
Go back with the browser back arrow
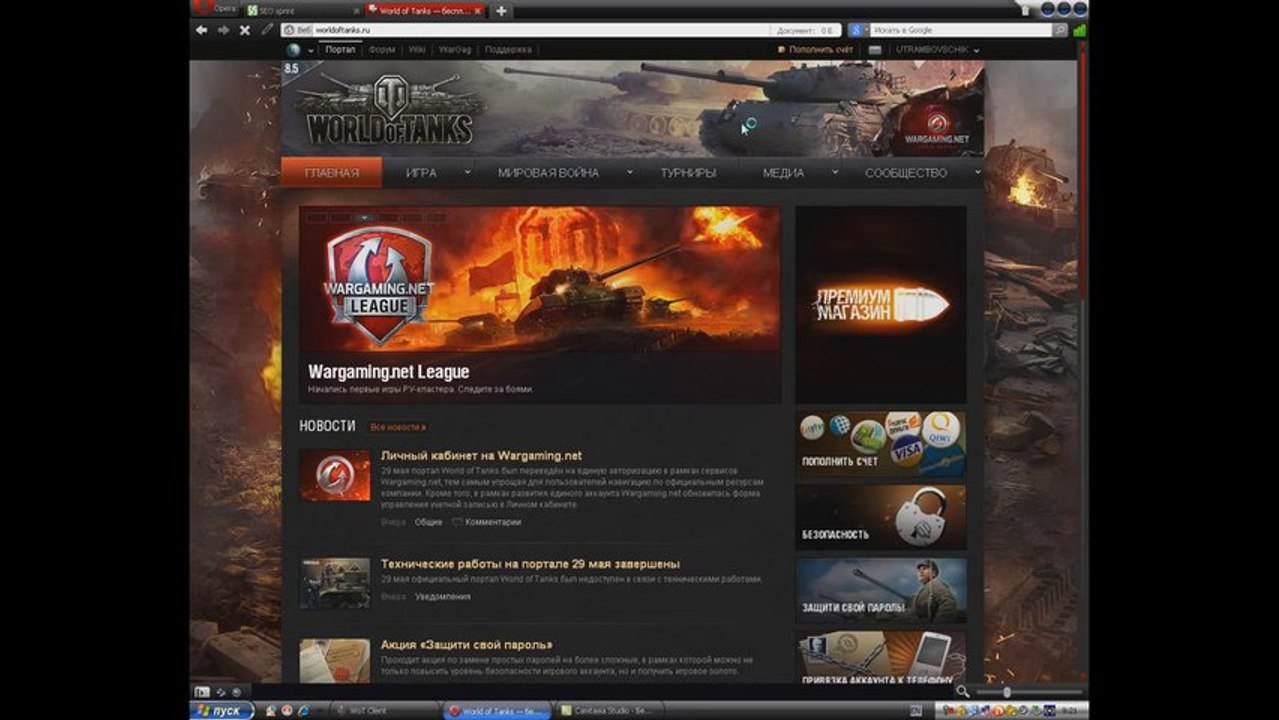[x=202, y=30]
